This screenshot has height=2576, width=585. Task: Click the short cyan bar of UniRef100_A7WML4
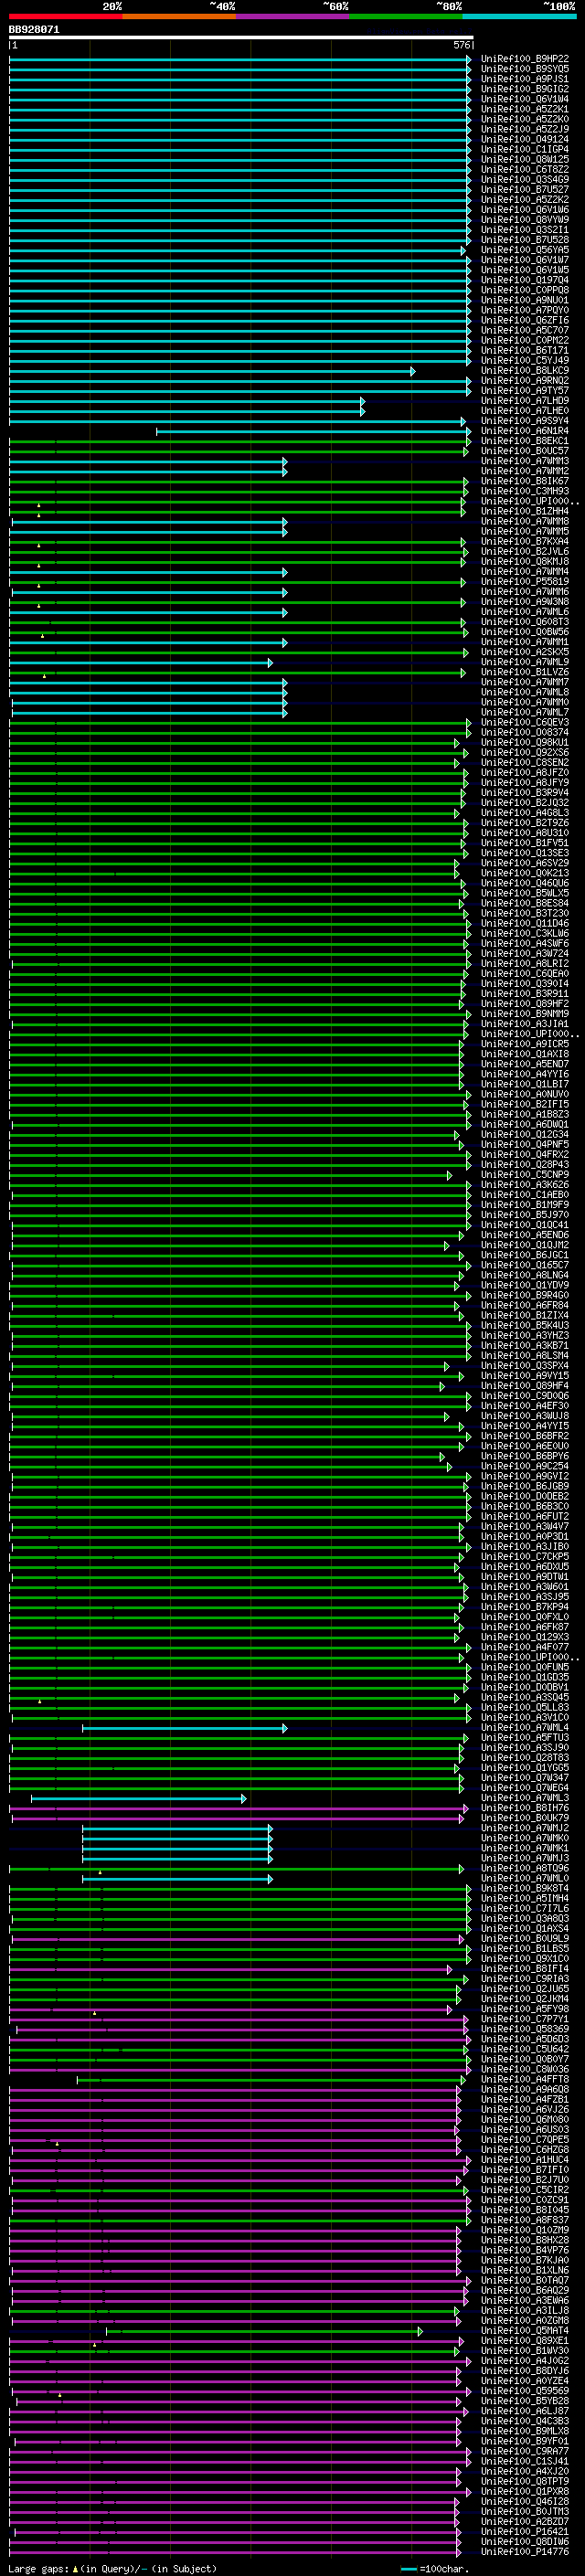184,1728
